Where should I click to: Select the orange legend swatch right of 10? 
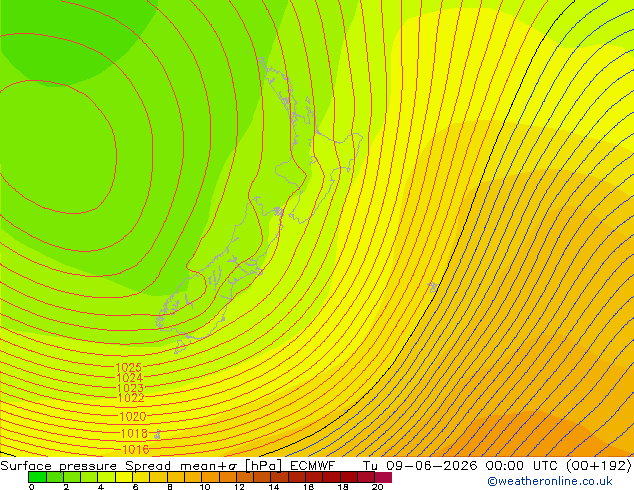pos(210,477)
